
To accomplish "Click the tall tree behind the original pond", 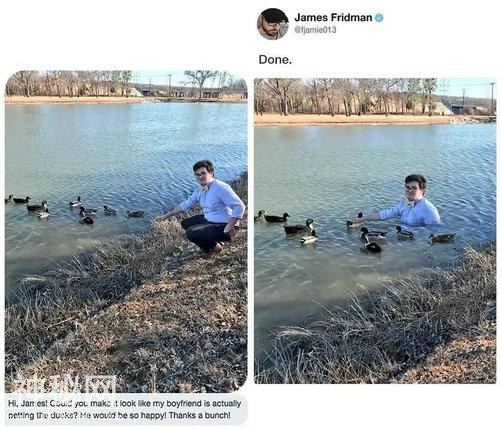I will [200, 83].
